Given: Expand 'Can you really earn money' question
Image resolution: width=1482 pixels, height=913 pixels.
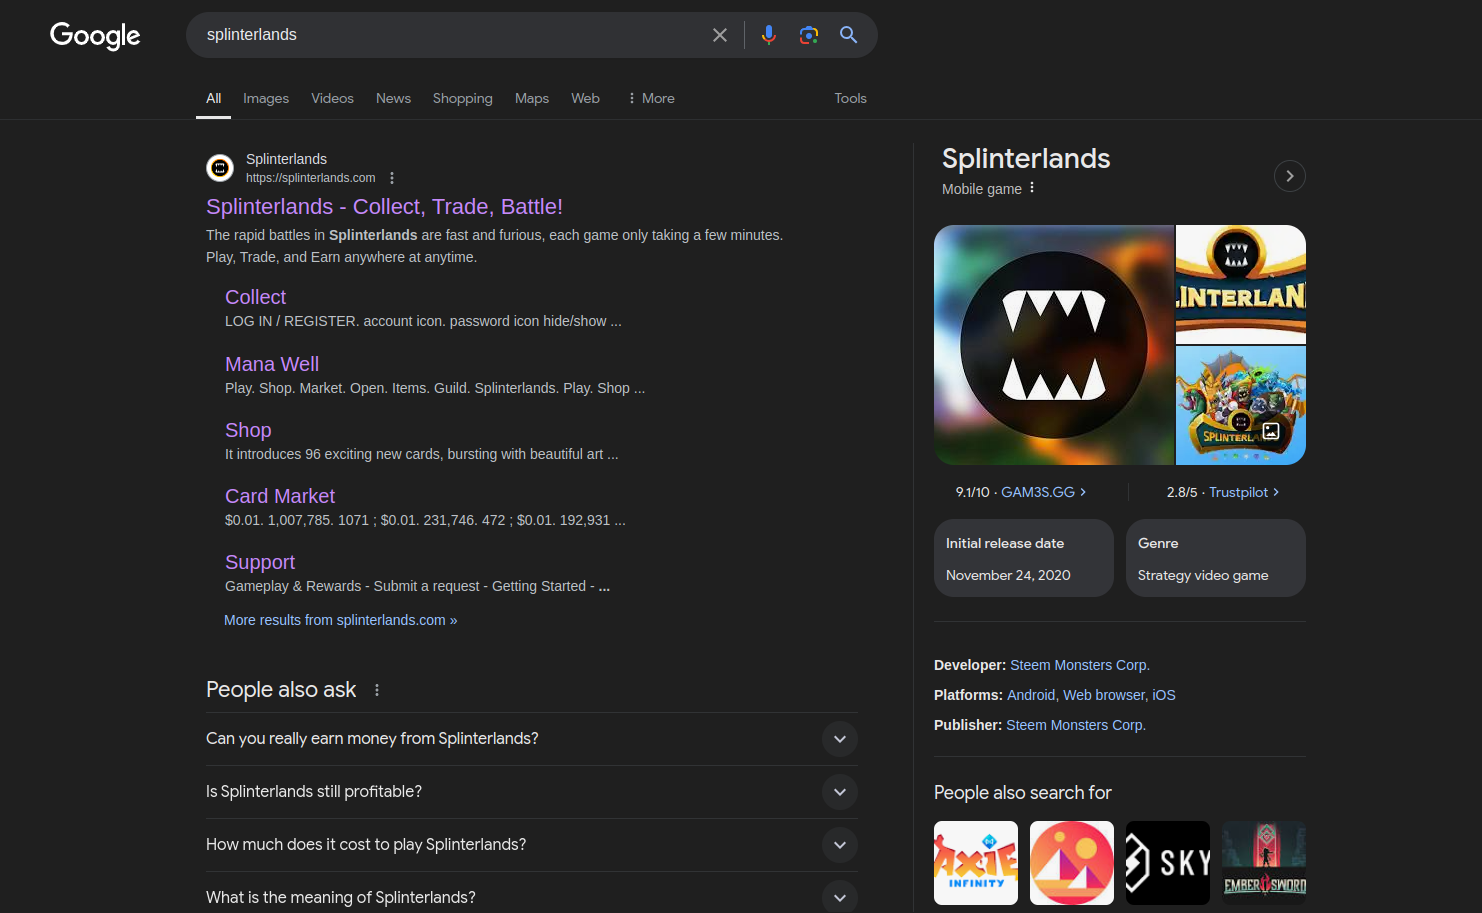Looking at the screenshot, I should coord(532,739).
